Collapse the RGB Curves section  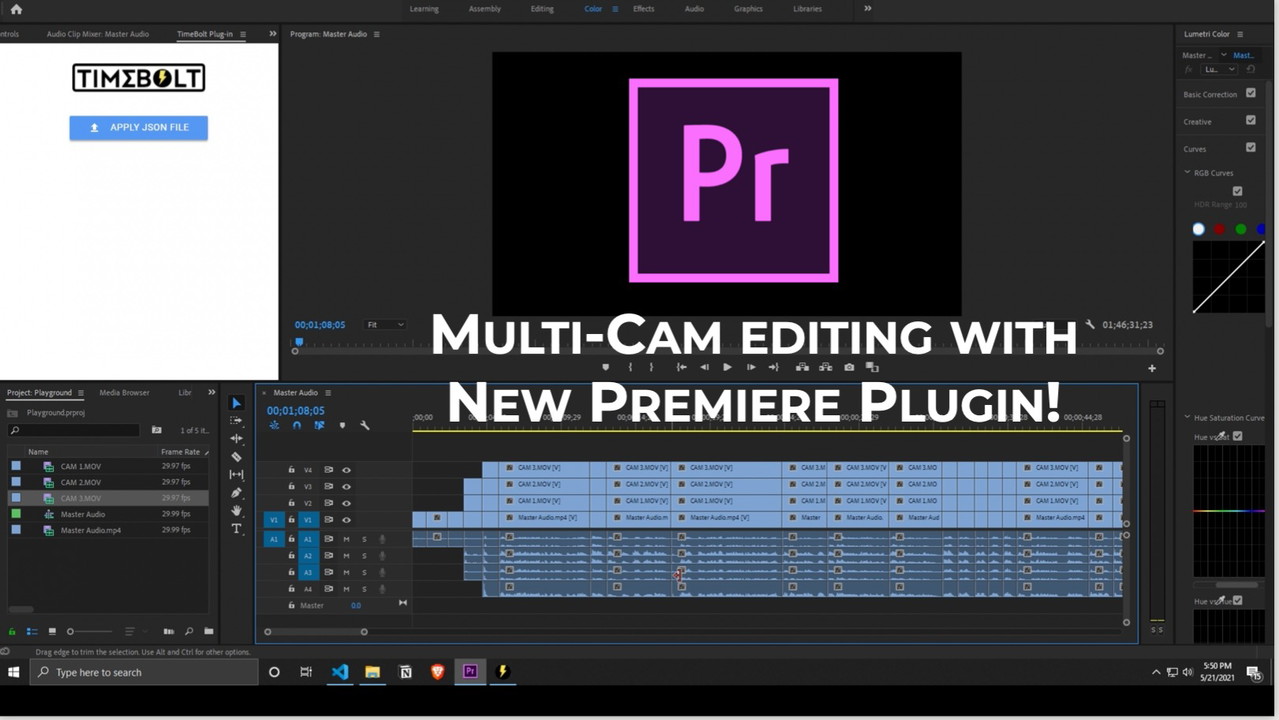click(x=1187, y=173)
